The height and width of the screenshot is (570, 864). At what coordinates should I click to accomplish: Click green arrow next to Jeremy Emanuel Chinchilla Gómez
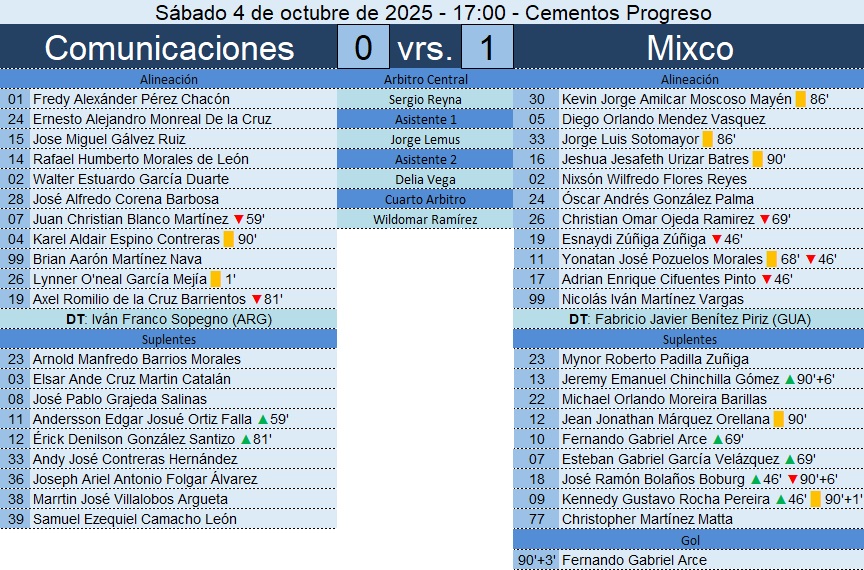coord(789,379)
